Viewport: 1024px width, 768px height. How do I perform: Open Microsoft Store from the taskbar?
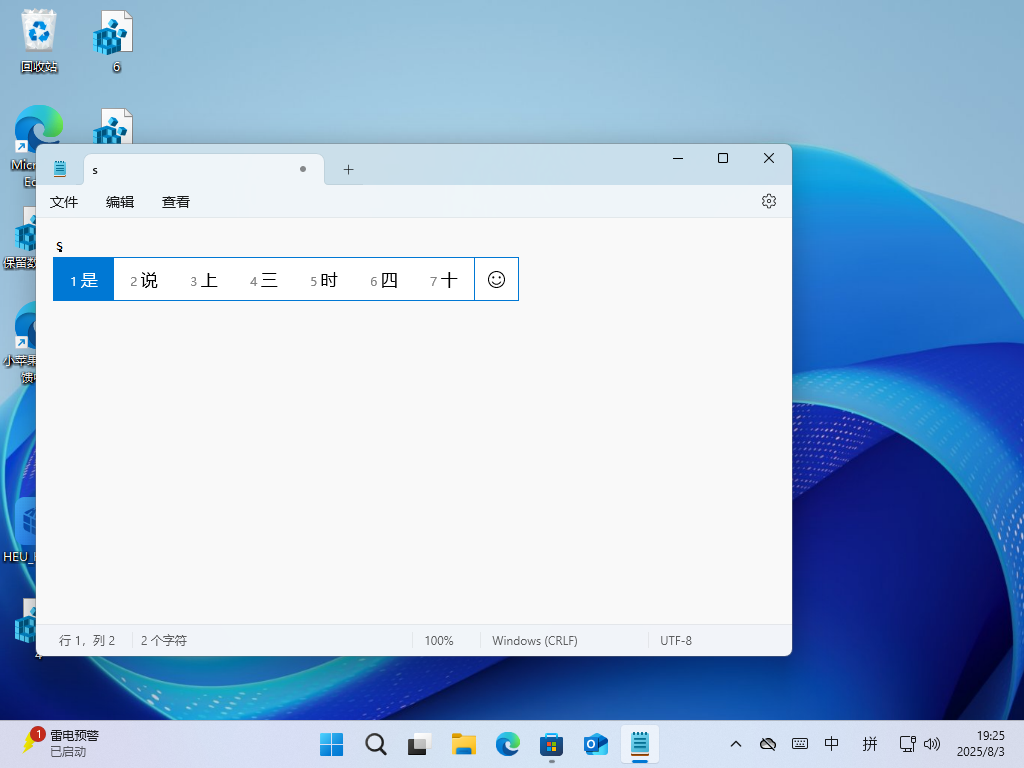pos(552,744)
